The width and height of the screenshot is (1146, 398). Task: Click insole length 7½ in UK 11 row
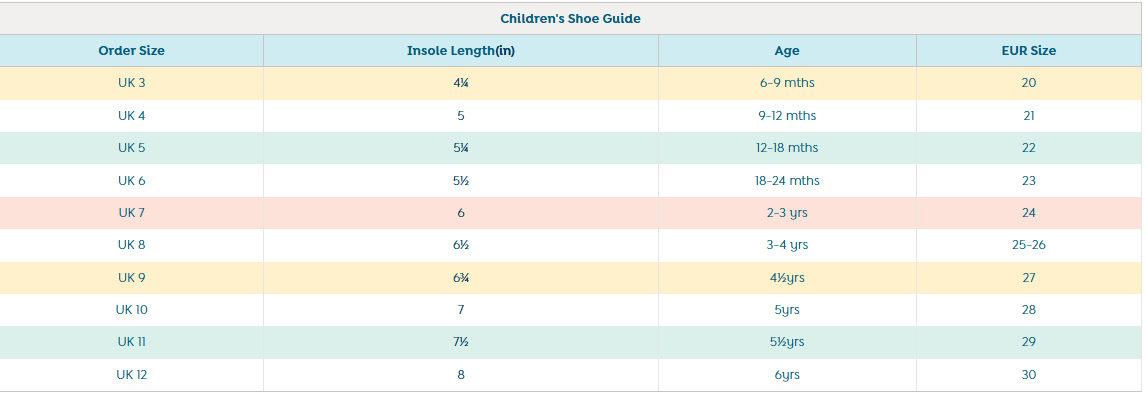460,342
